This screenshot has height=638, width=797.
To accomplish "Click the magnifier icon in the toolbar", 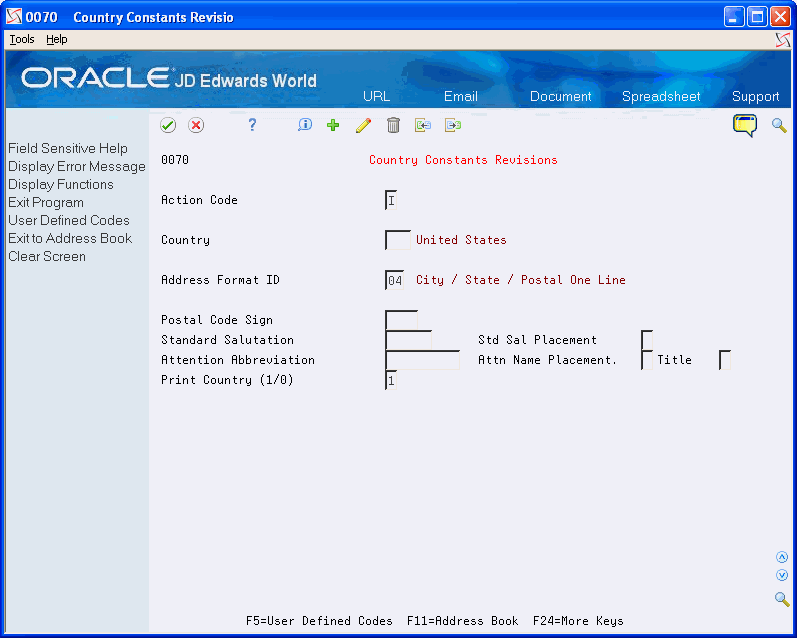I will point(779,125).
